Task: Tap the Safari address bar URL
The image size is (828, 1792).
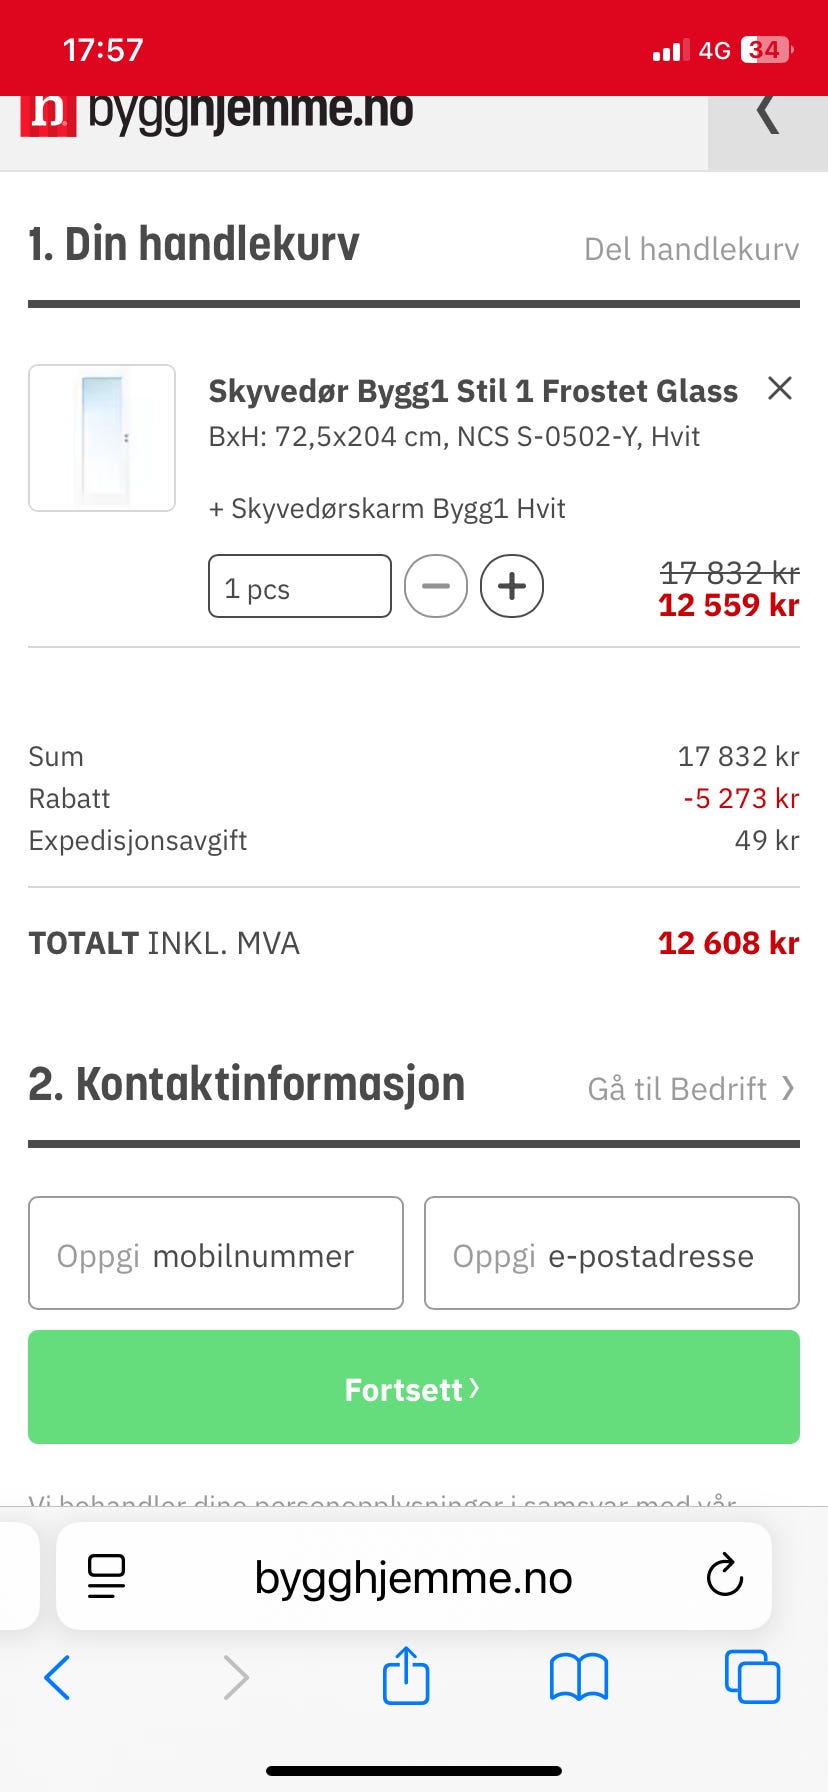Action: [413, 1577]
